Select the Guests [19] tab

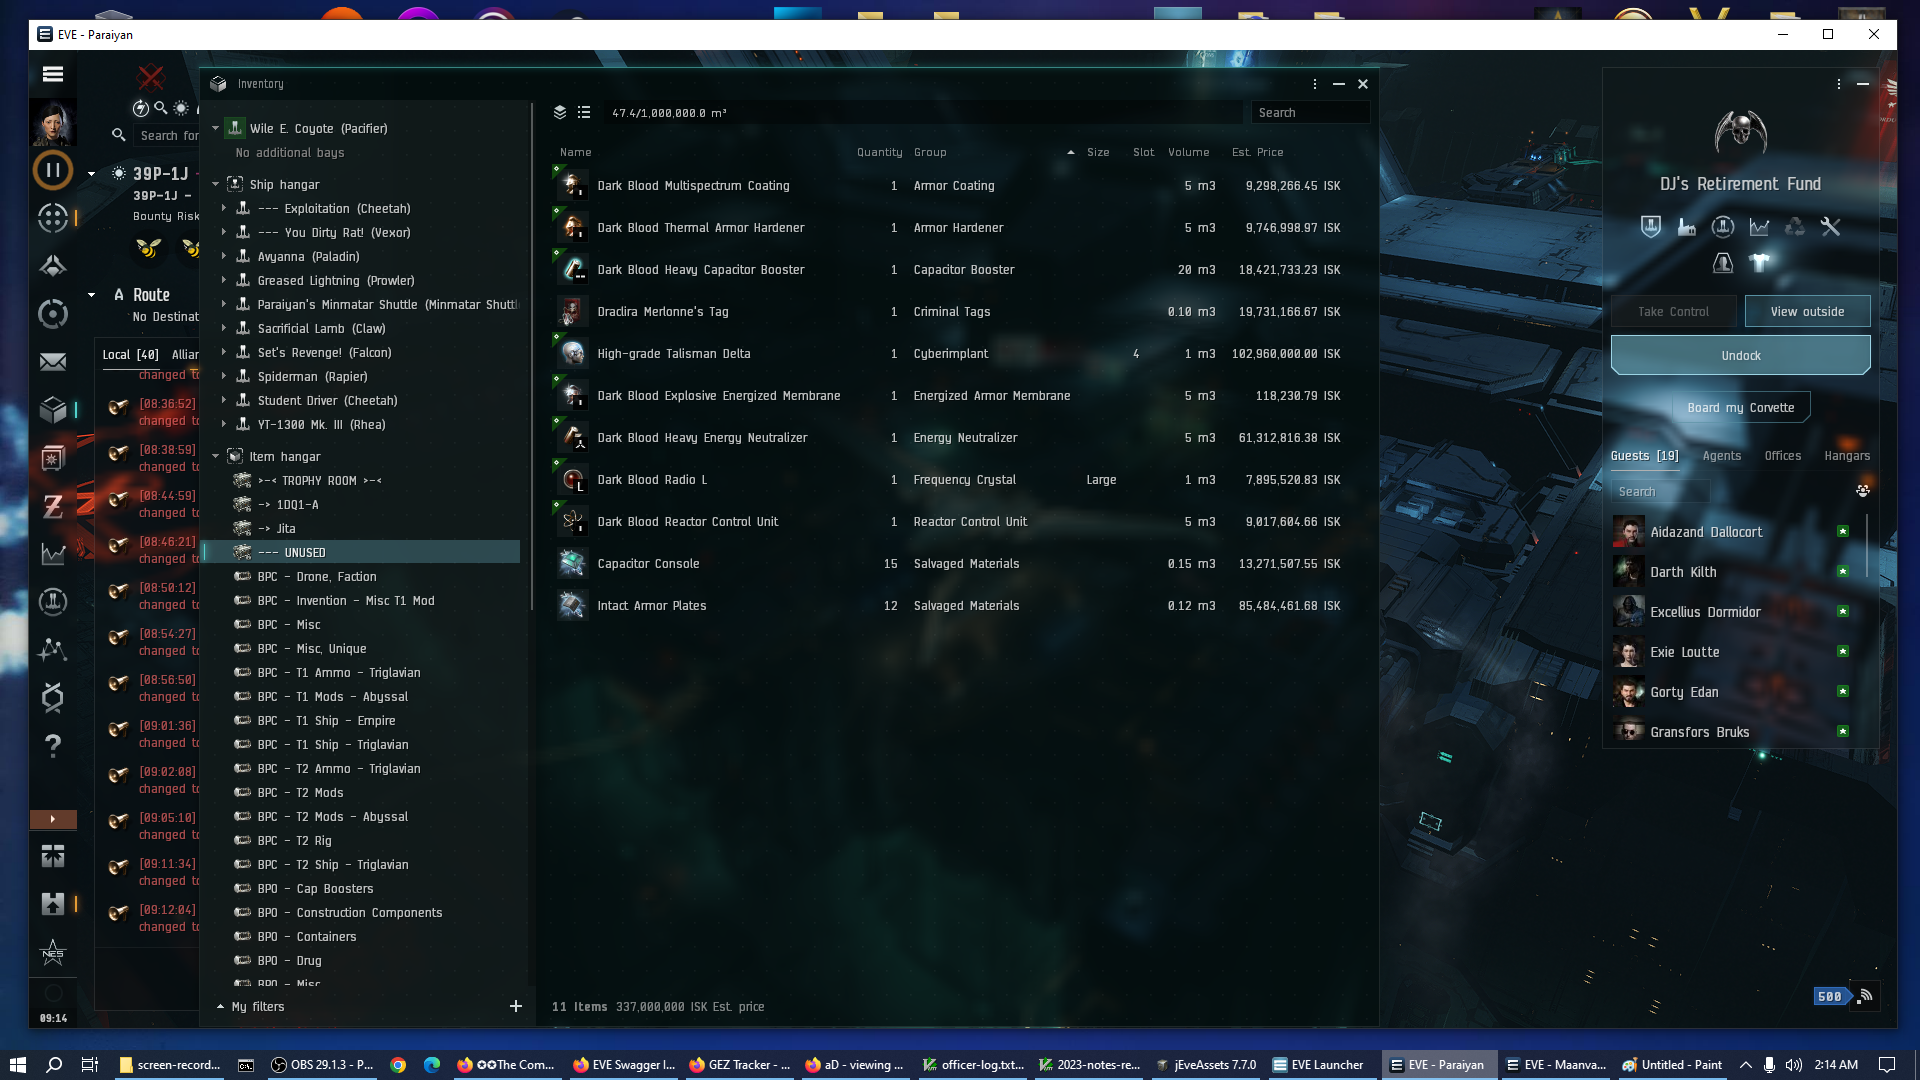1644,456
